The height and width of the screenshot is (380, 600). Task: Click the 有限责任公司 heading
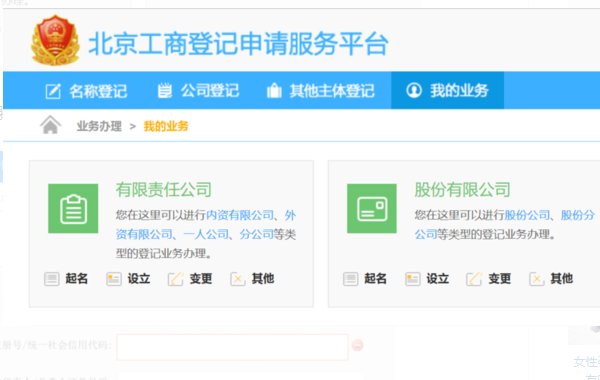coord(164,189)
